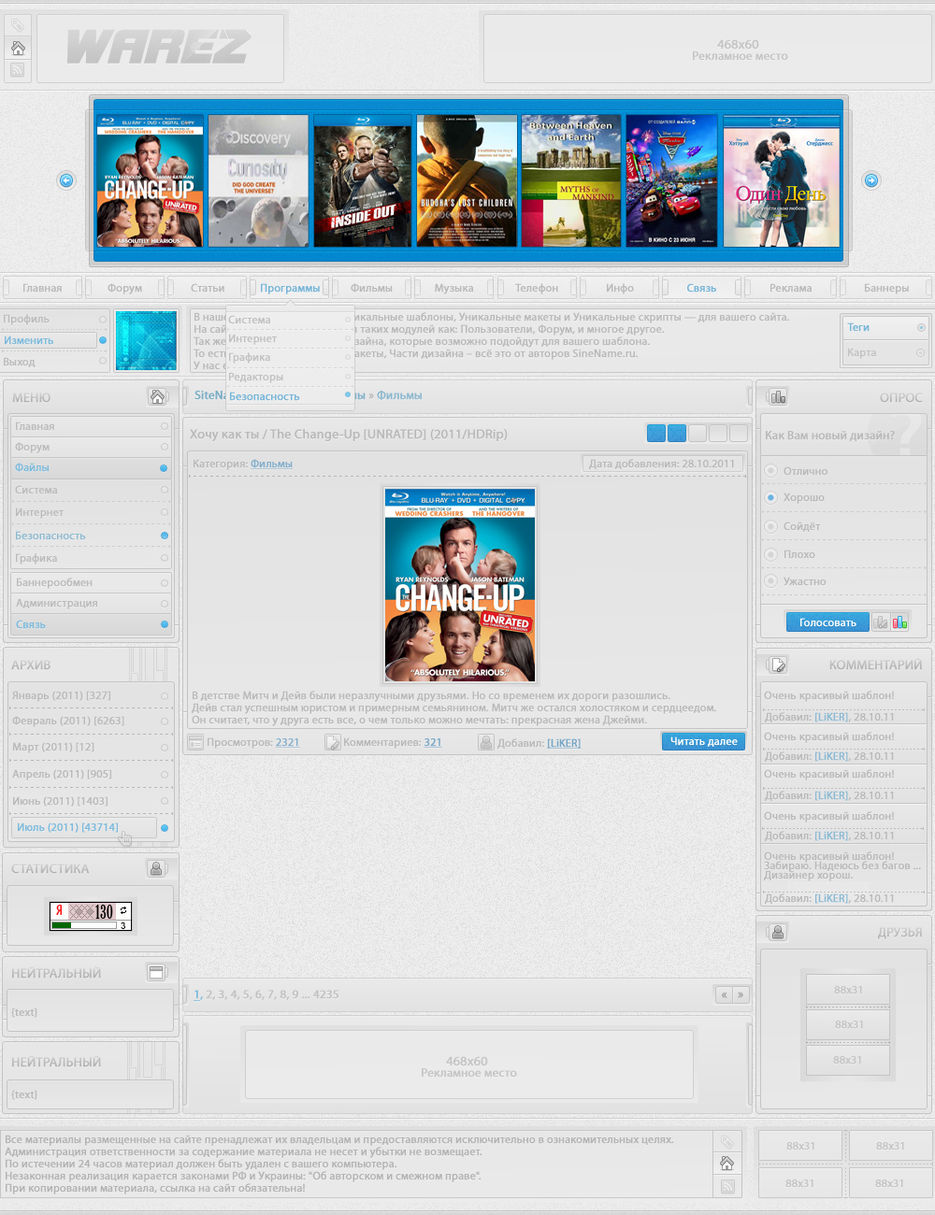Click the Yandex 130 counter badge

pos(91,916)
